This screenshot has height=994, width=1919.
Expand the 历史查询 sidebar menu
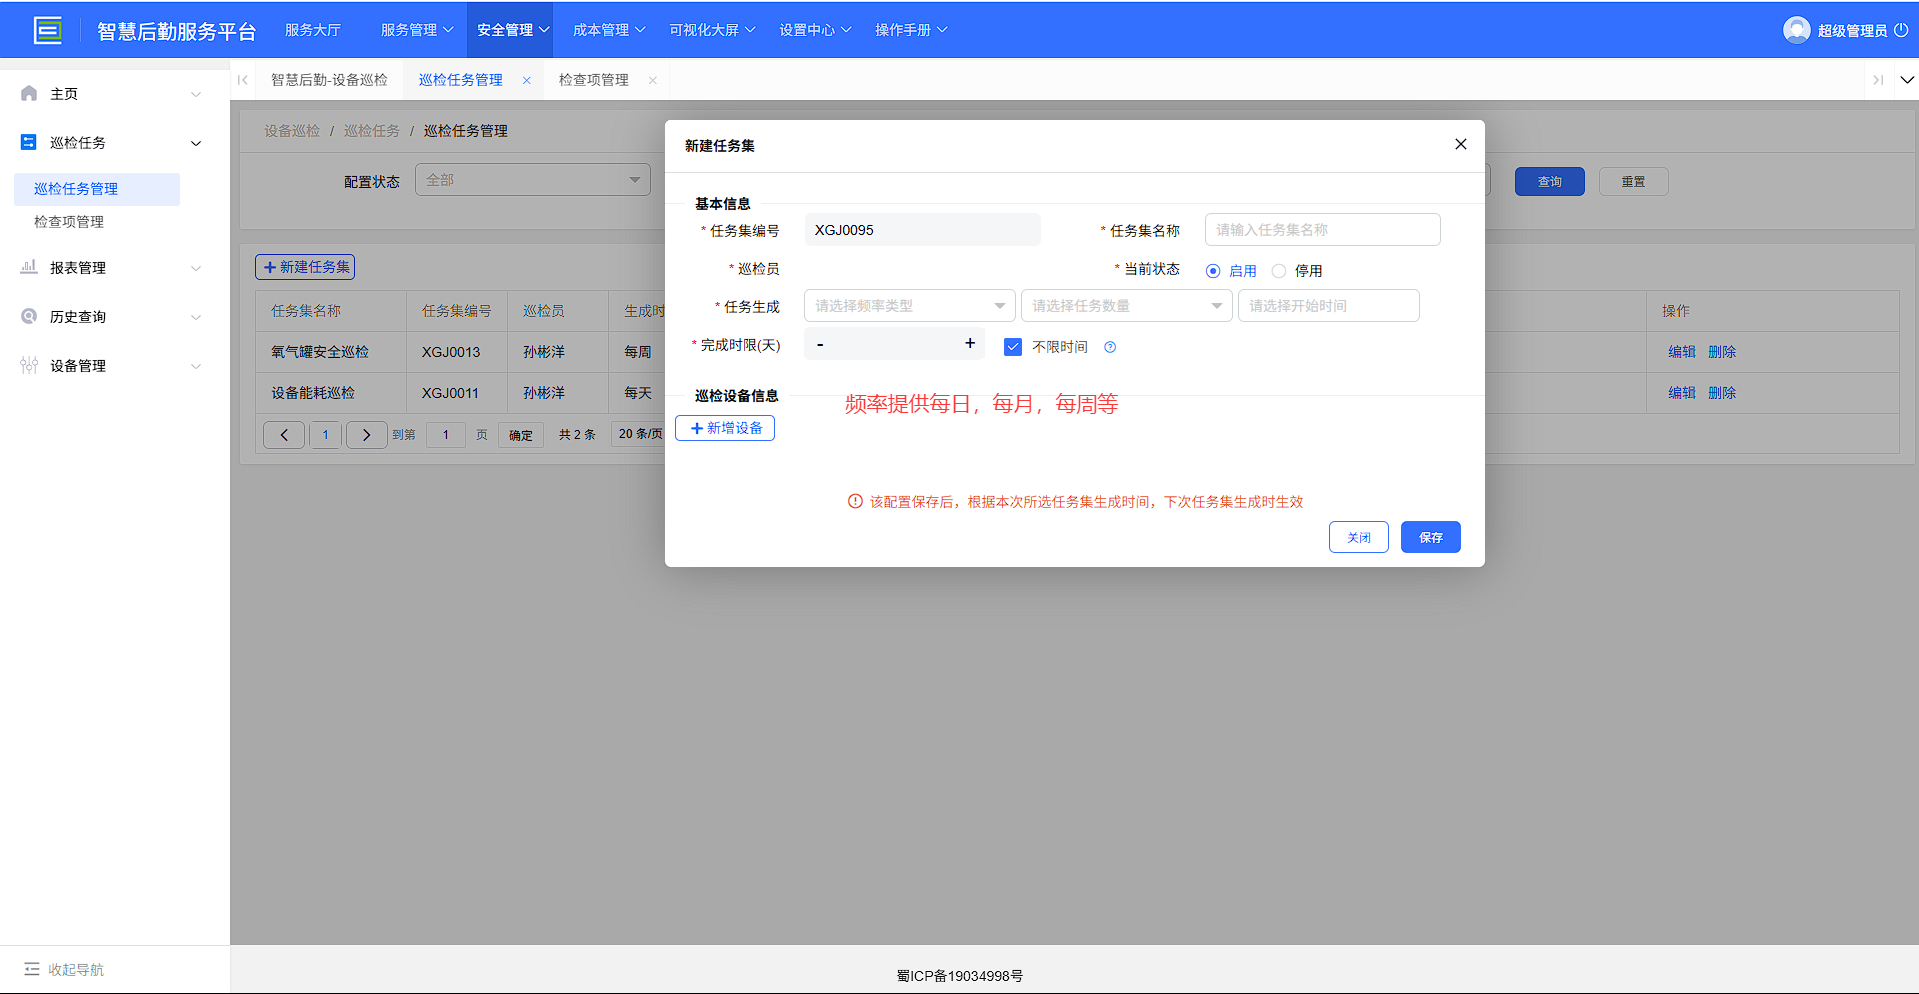(196, 317)
